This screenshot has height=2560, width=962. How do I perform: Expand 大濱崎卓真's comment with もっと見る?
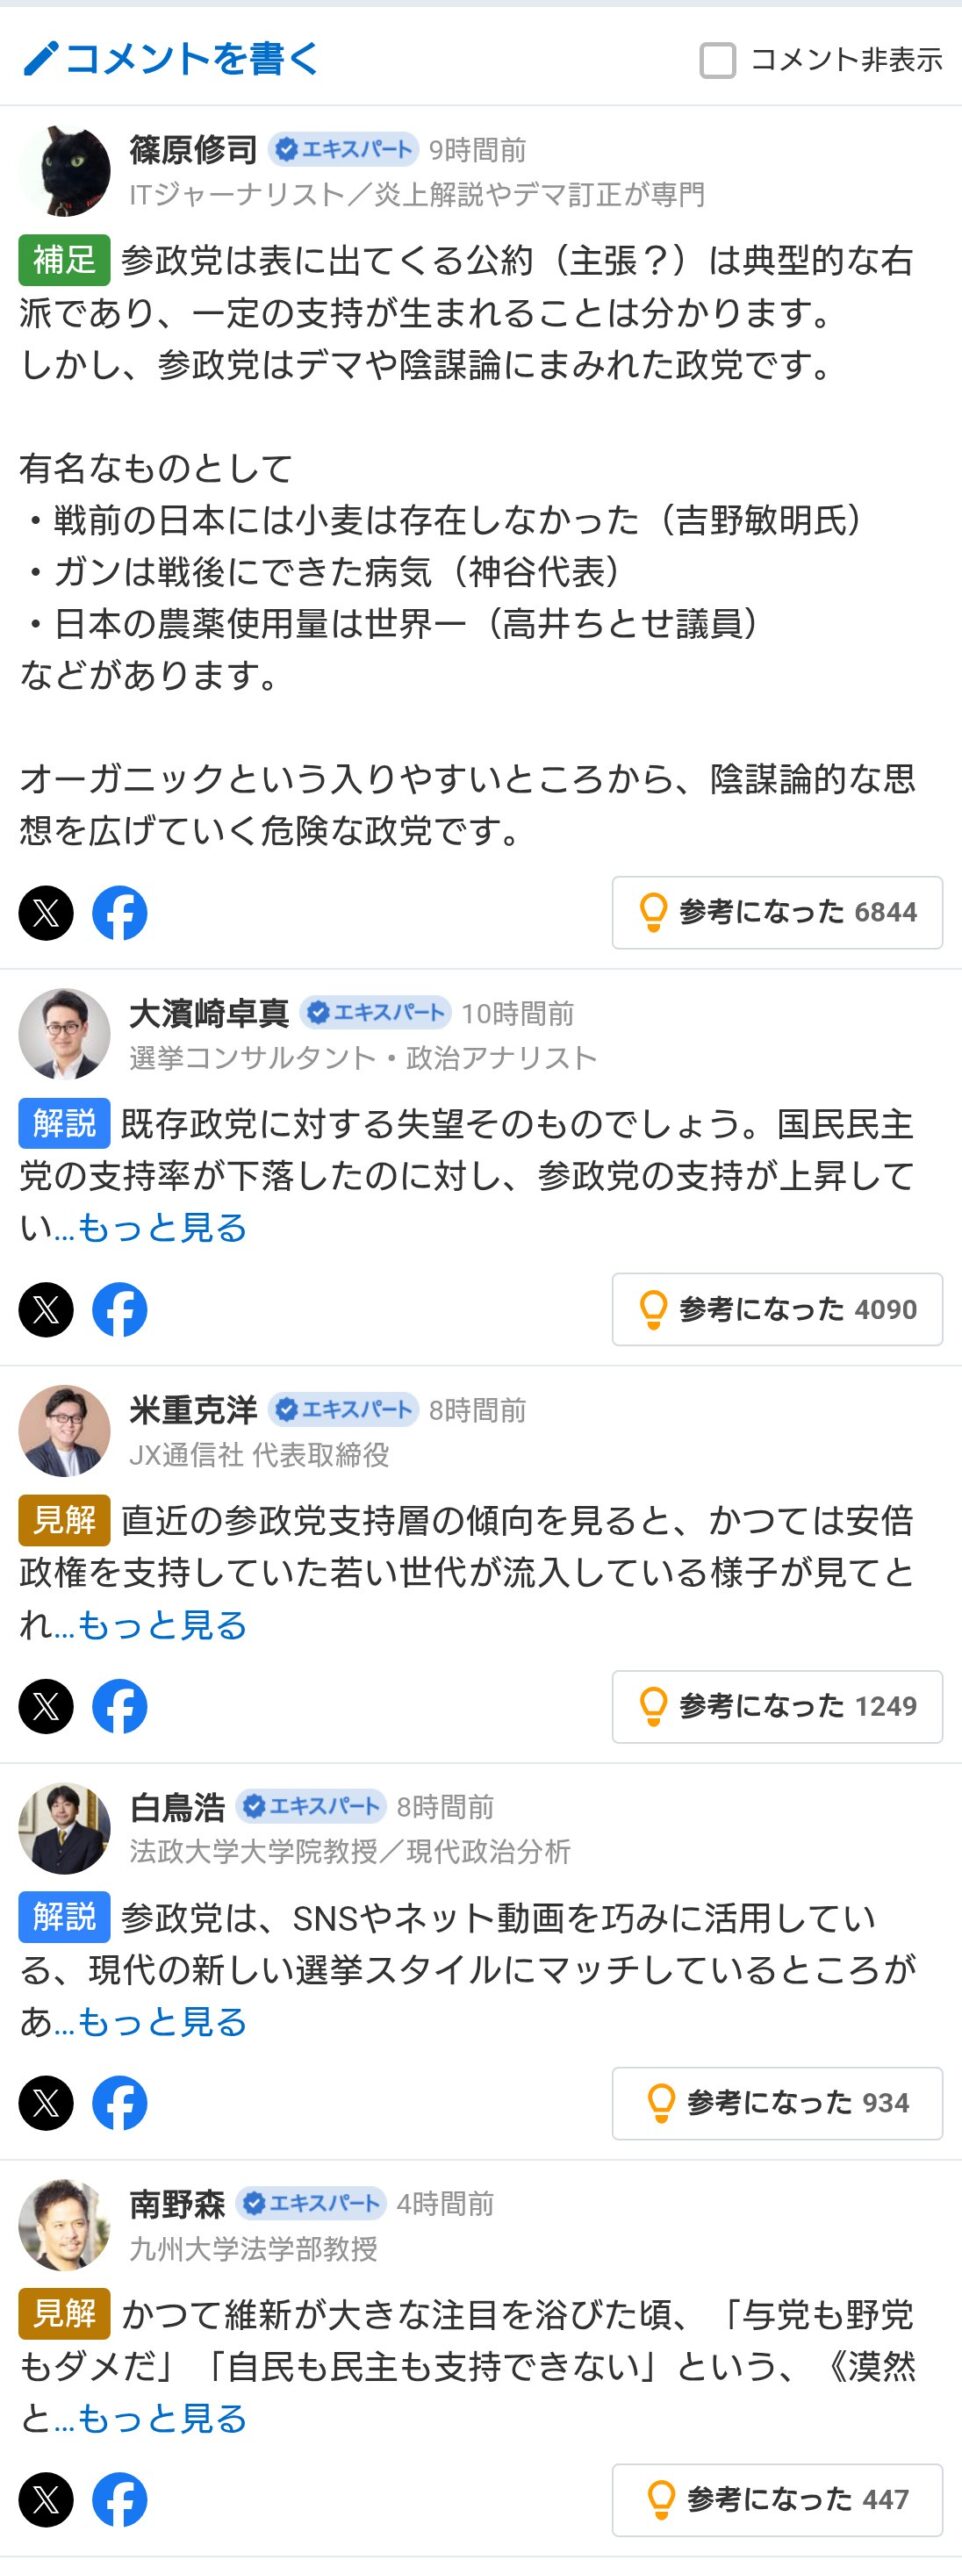162,1228
